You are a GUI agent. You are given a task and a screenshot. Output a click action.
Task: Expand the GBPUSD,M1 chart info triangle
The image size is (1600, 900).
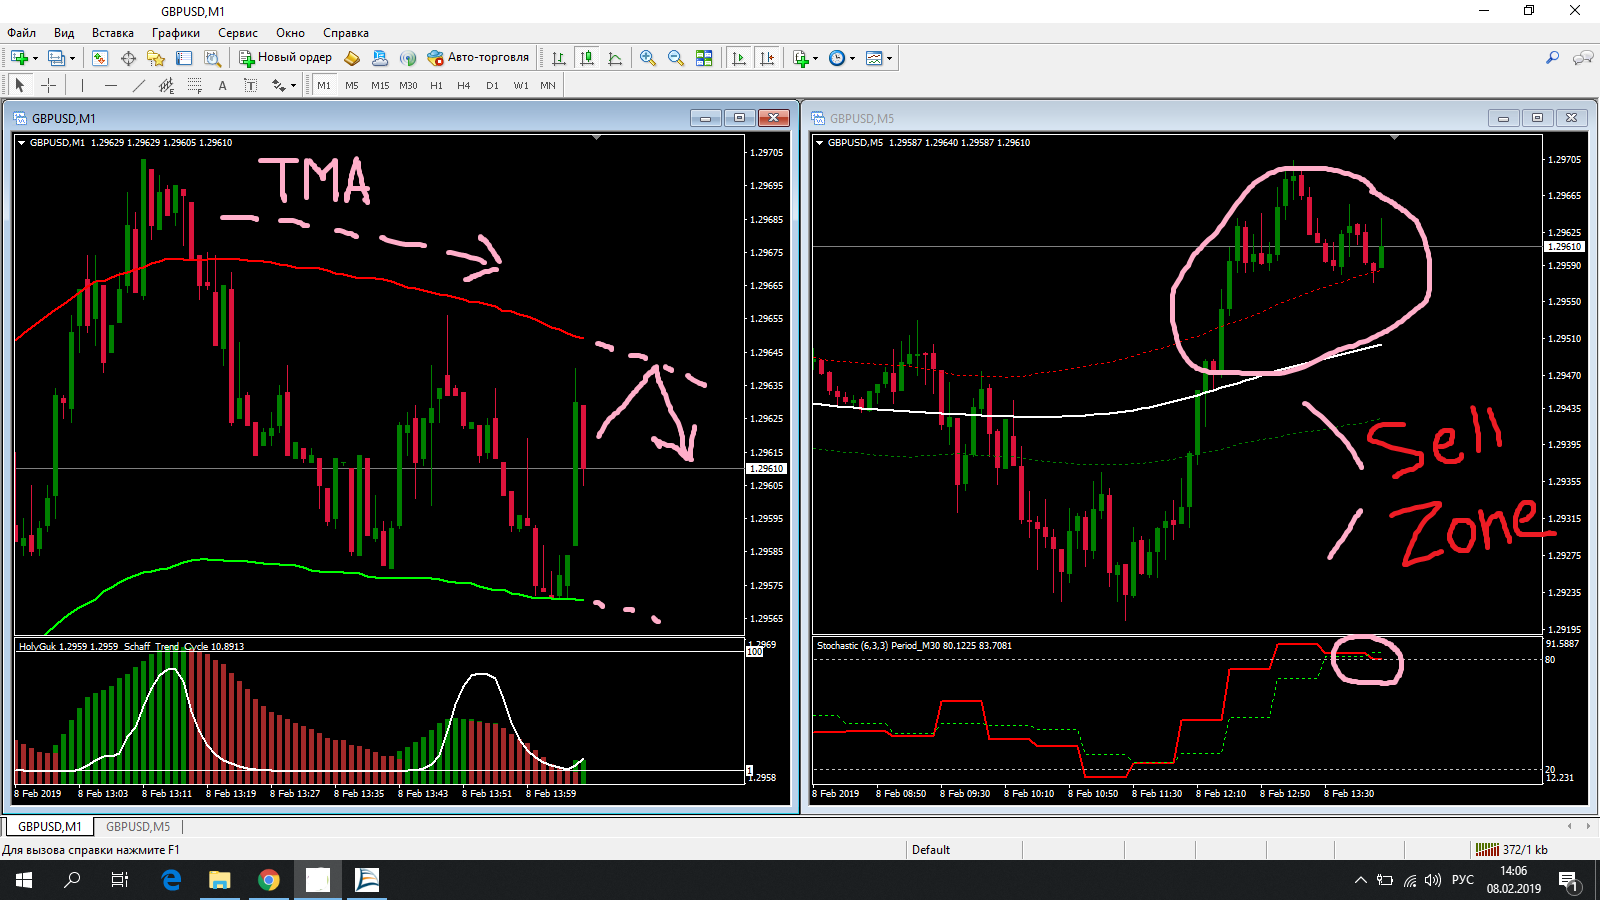pyautogui.click(x=21, y=143)
